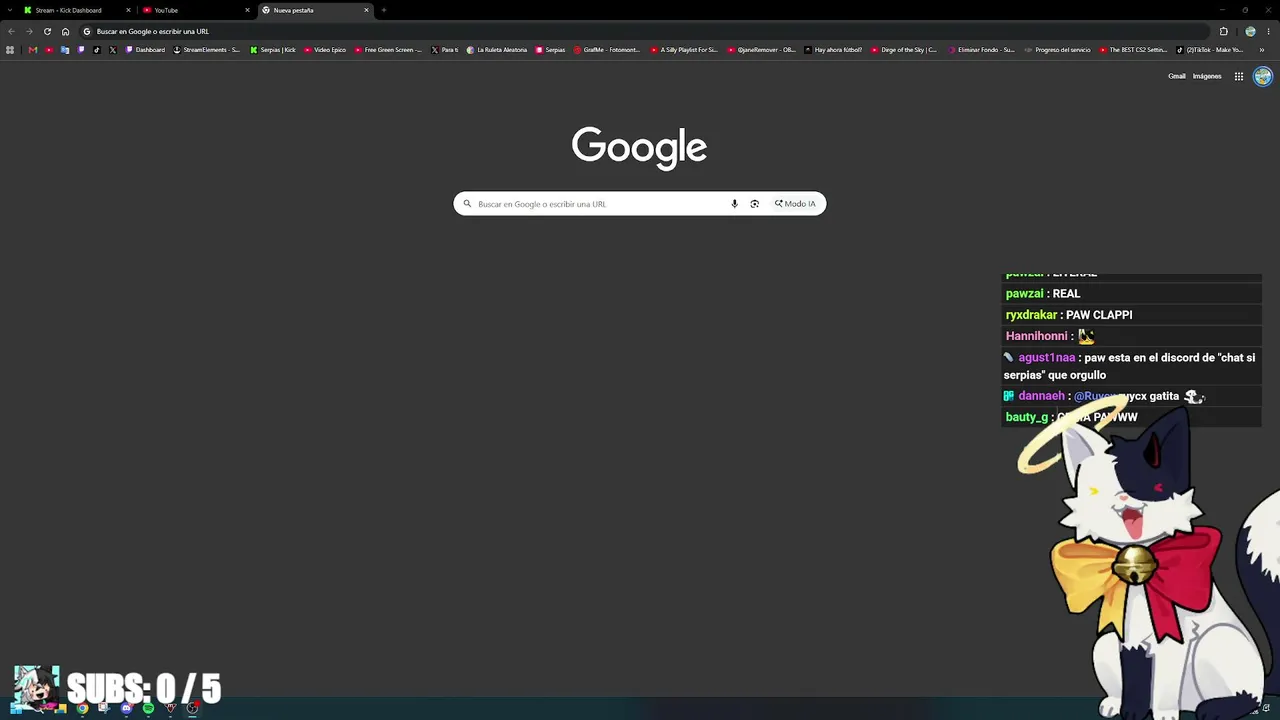The image size is (1280, 720).
Task: Open the Chrome three-dot menu
Action: (1268, 31)
